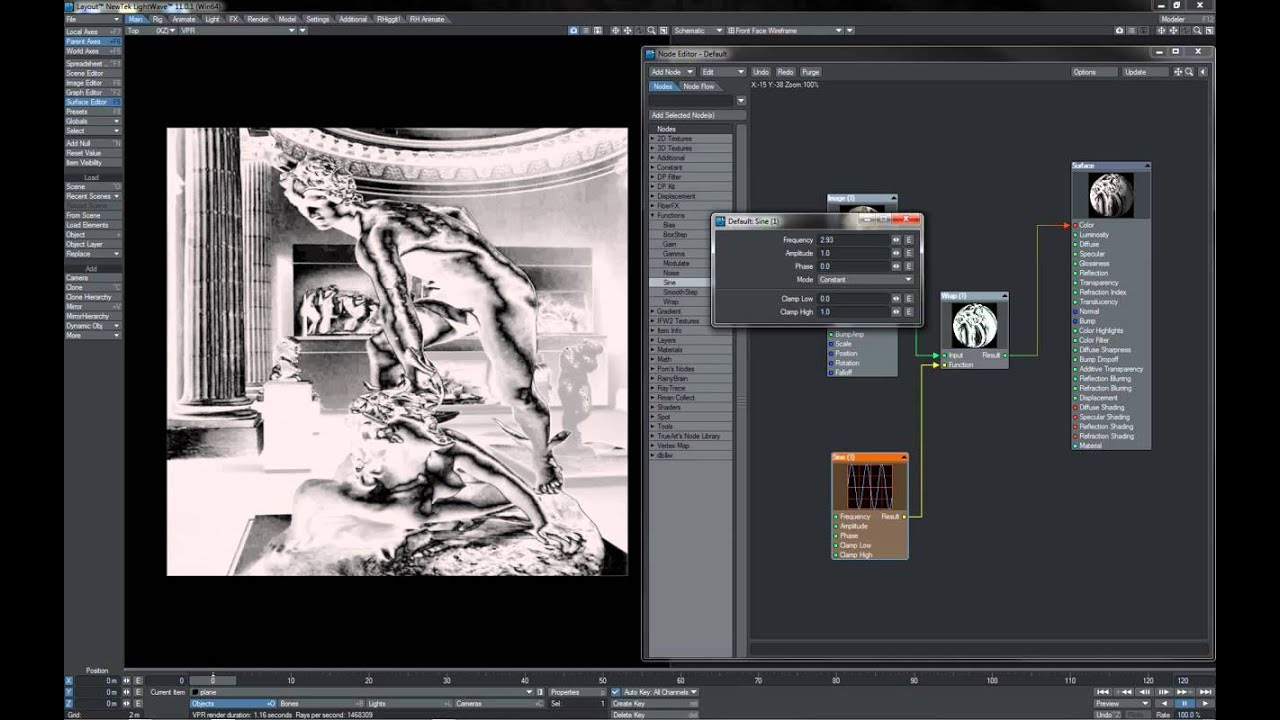Image resolution: width=1280 pixels, height=720 pixels.
Task: Click the Clamp High value field
Action: [x=854, y=312]
